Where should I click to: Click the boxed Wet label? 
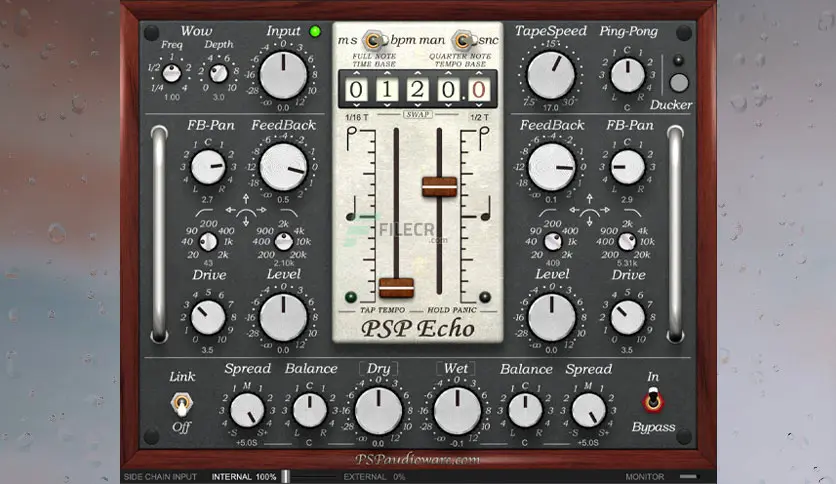(456, 369)
